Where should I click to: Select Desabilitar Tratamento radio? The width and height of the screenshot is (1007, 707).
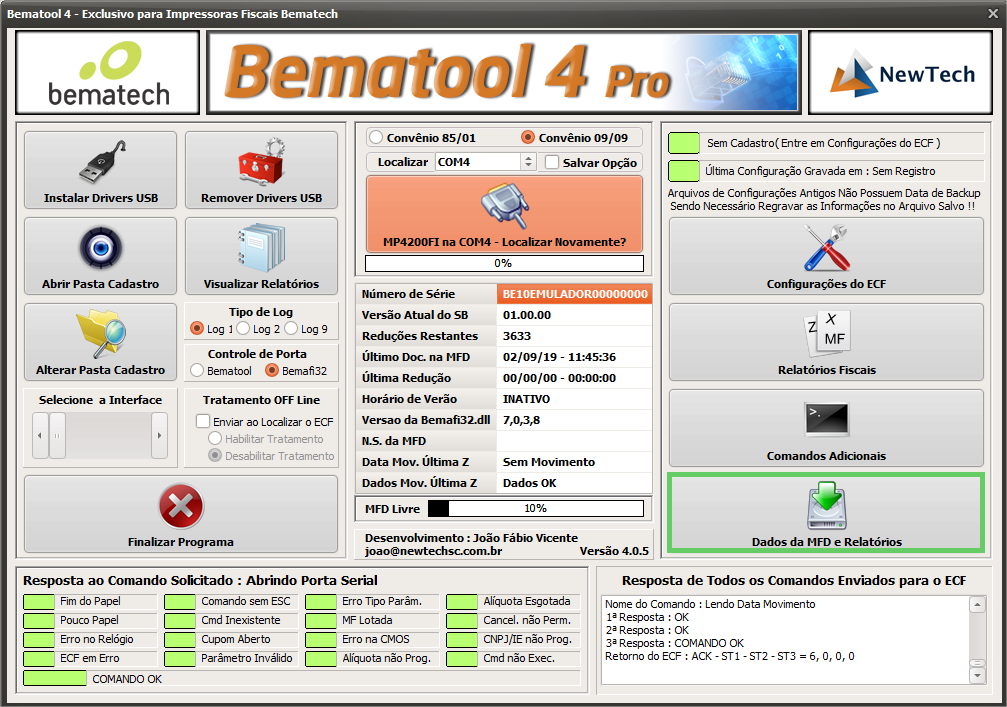tap(215, 455)
